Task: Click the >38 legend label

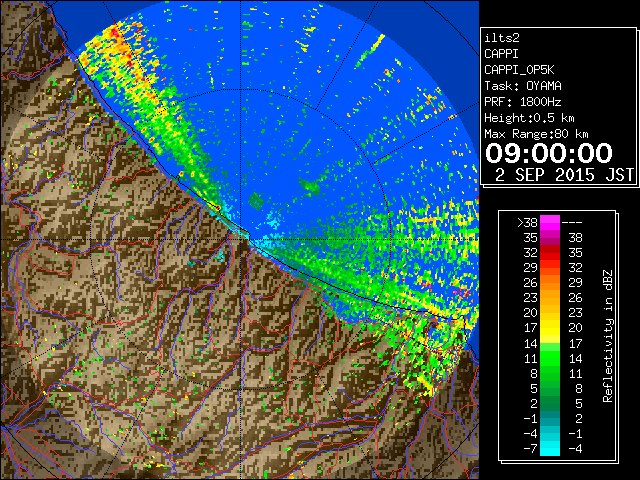Action: coord(527,222)
